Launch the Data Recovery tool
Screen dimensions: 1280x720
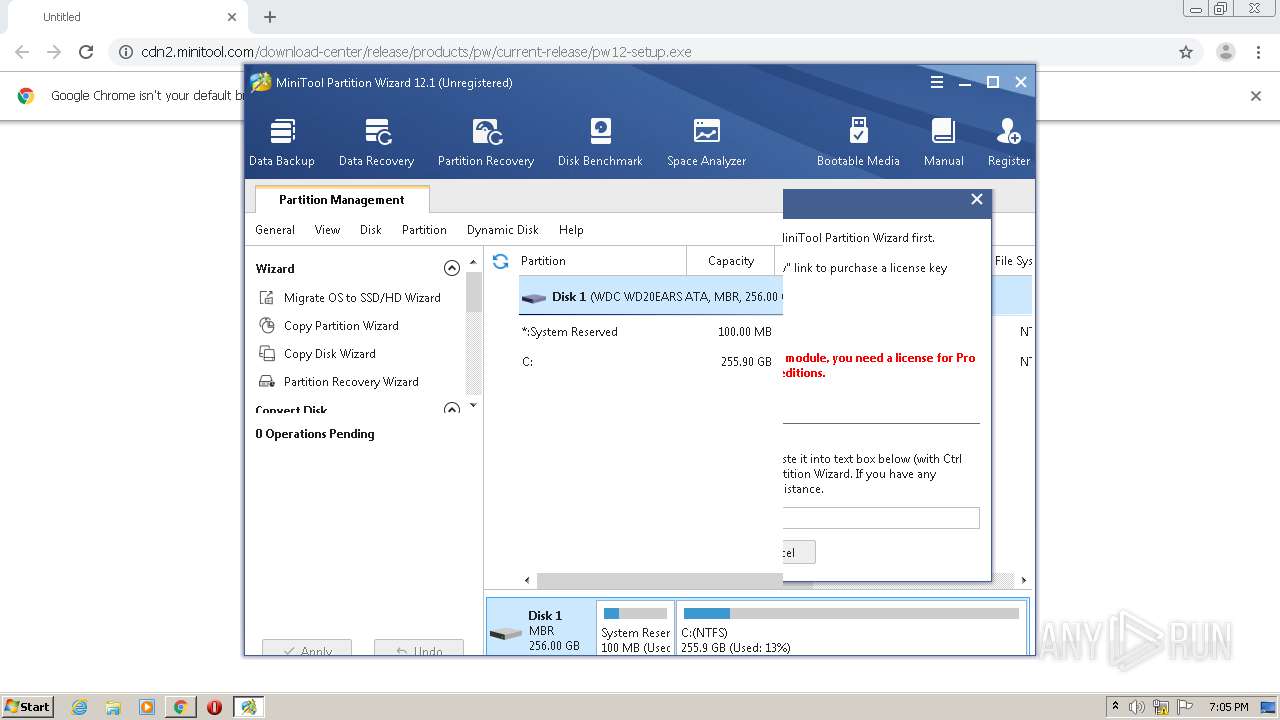(376, 142)
